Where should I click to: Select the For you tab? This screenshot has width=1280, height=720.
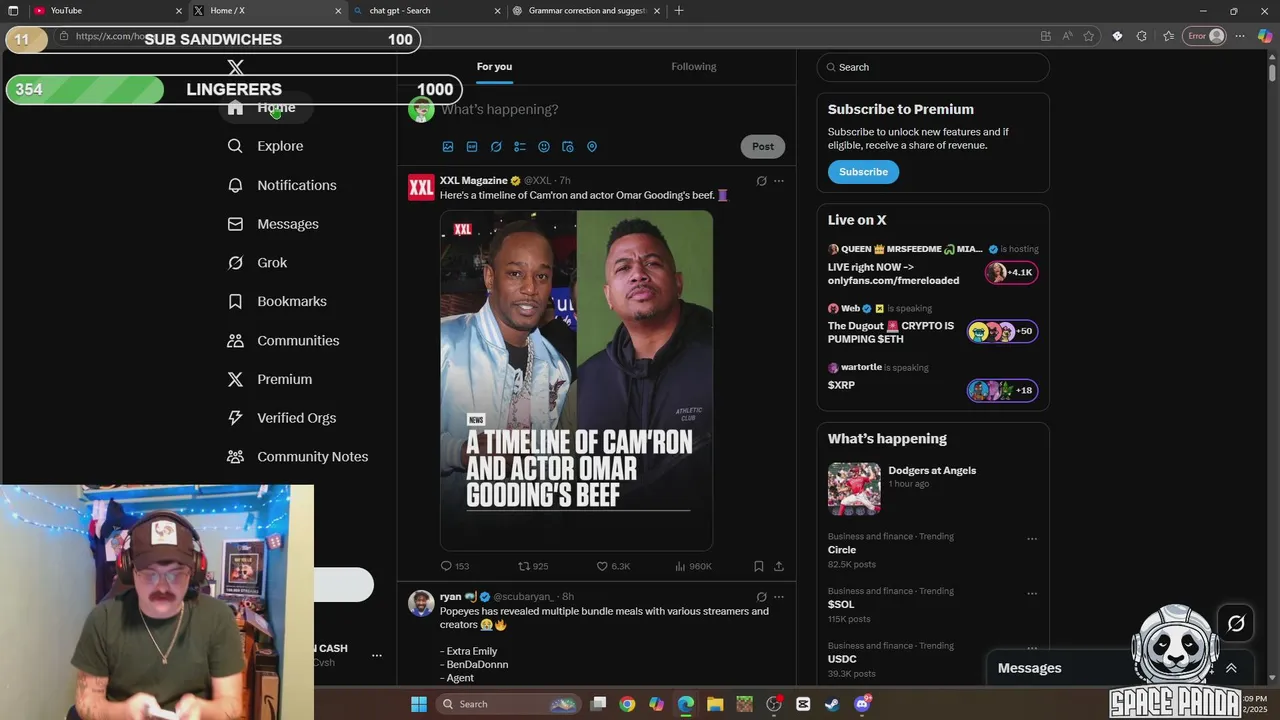(x=494, y=67)
